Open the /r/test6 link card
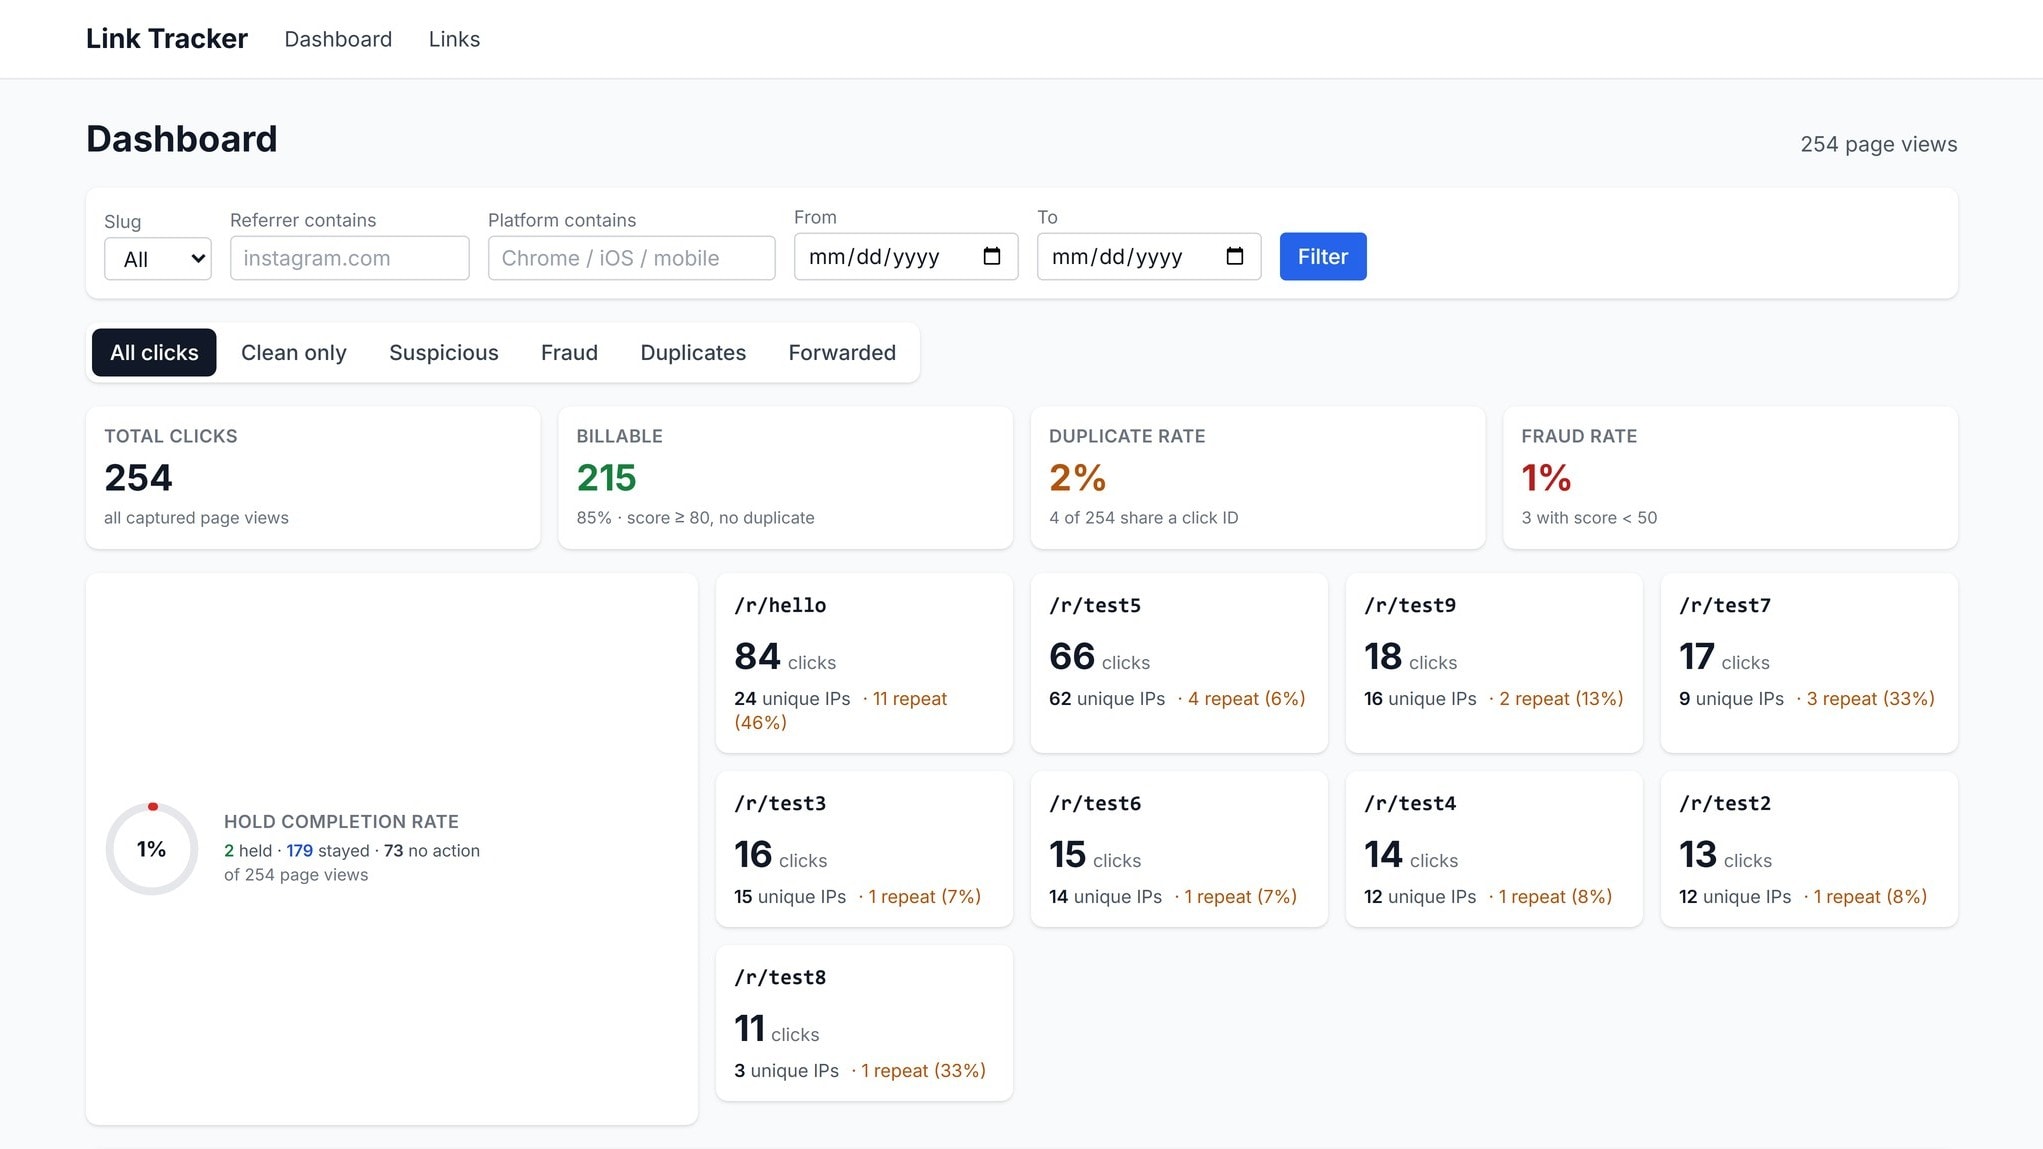 (x=1179, y=849)
